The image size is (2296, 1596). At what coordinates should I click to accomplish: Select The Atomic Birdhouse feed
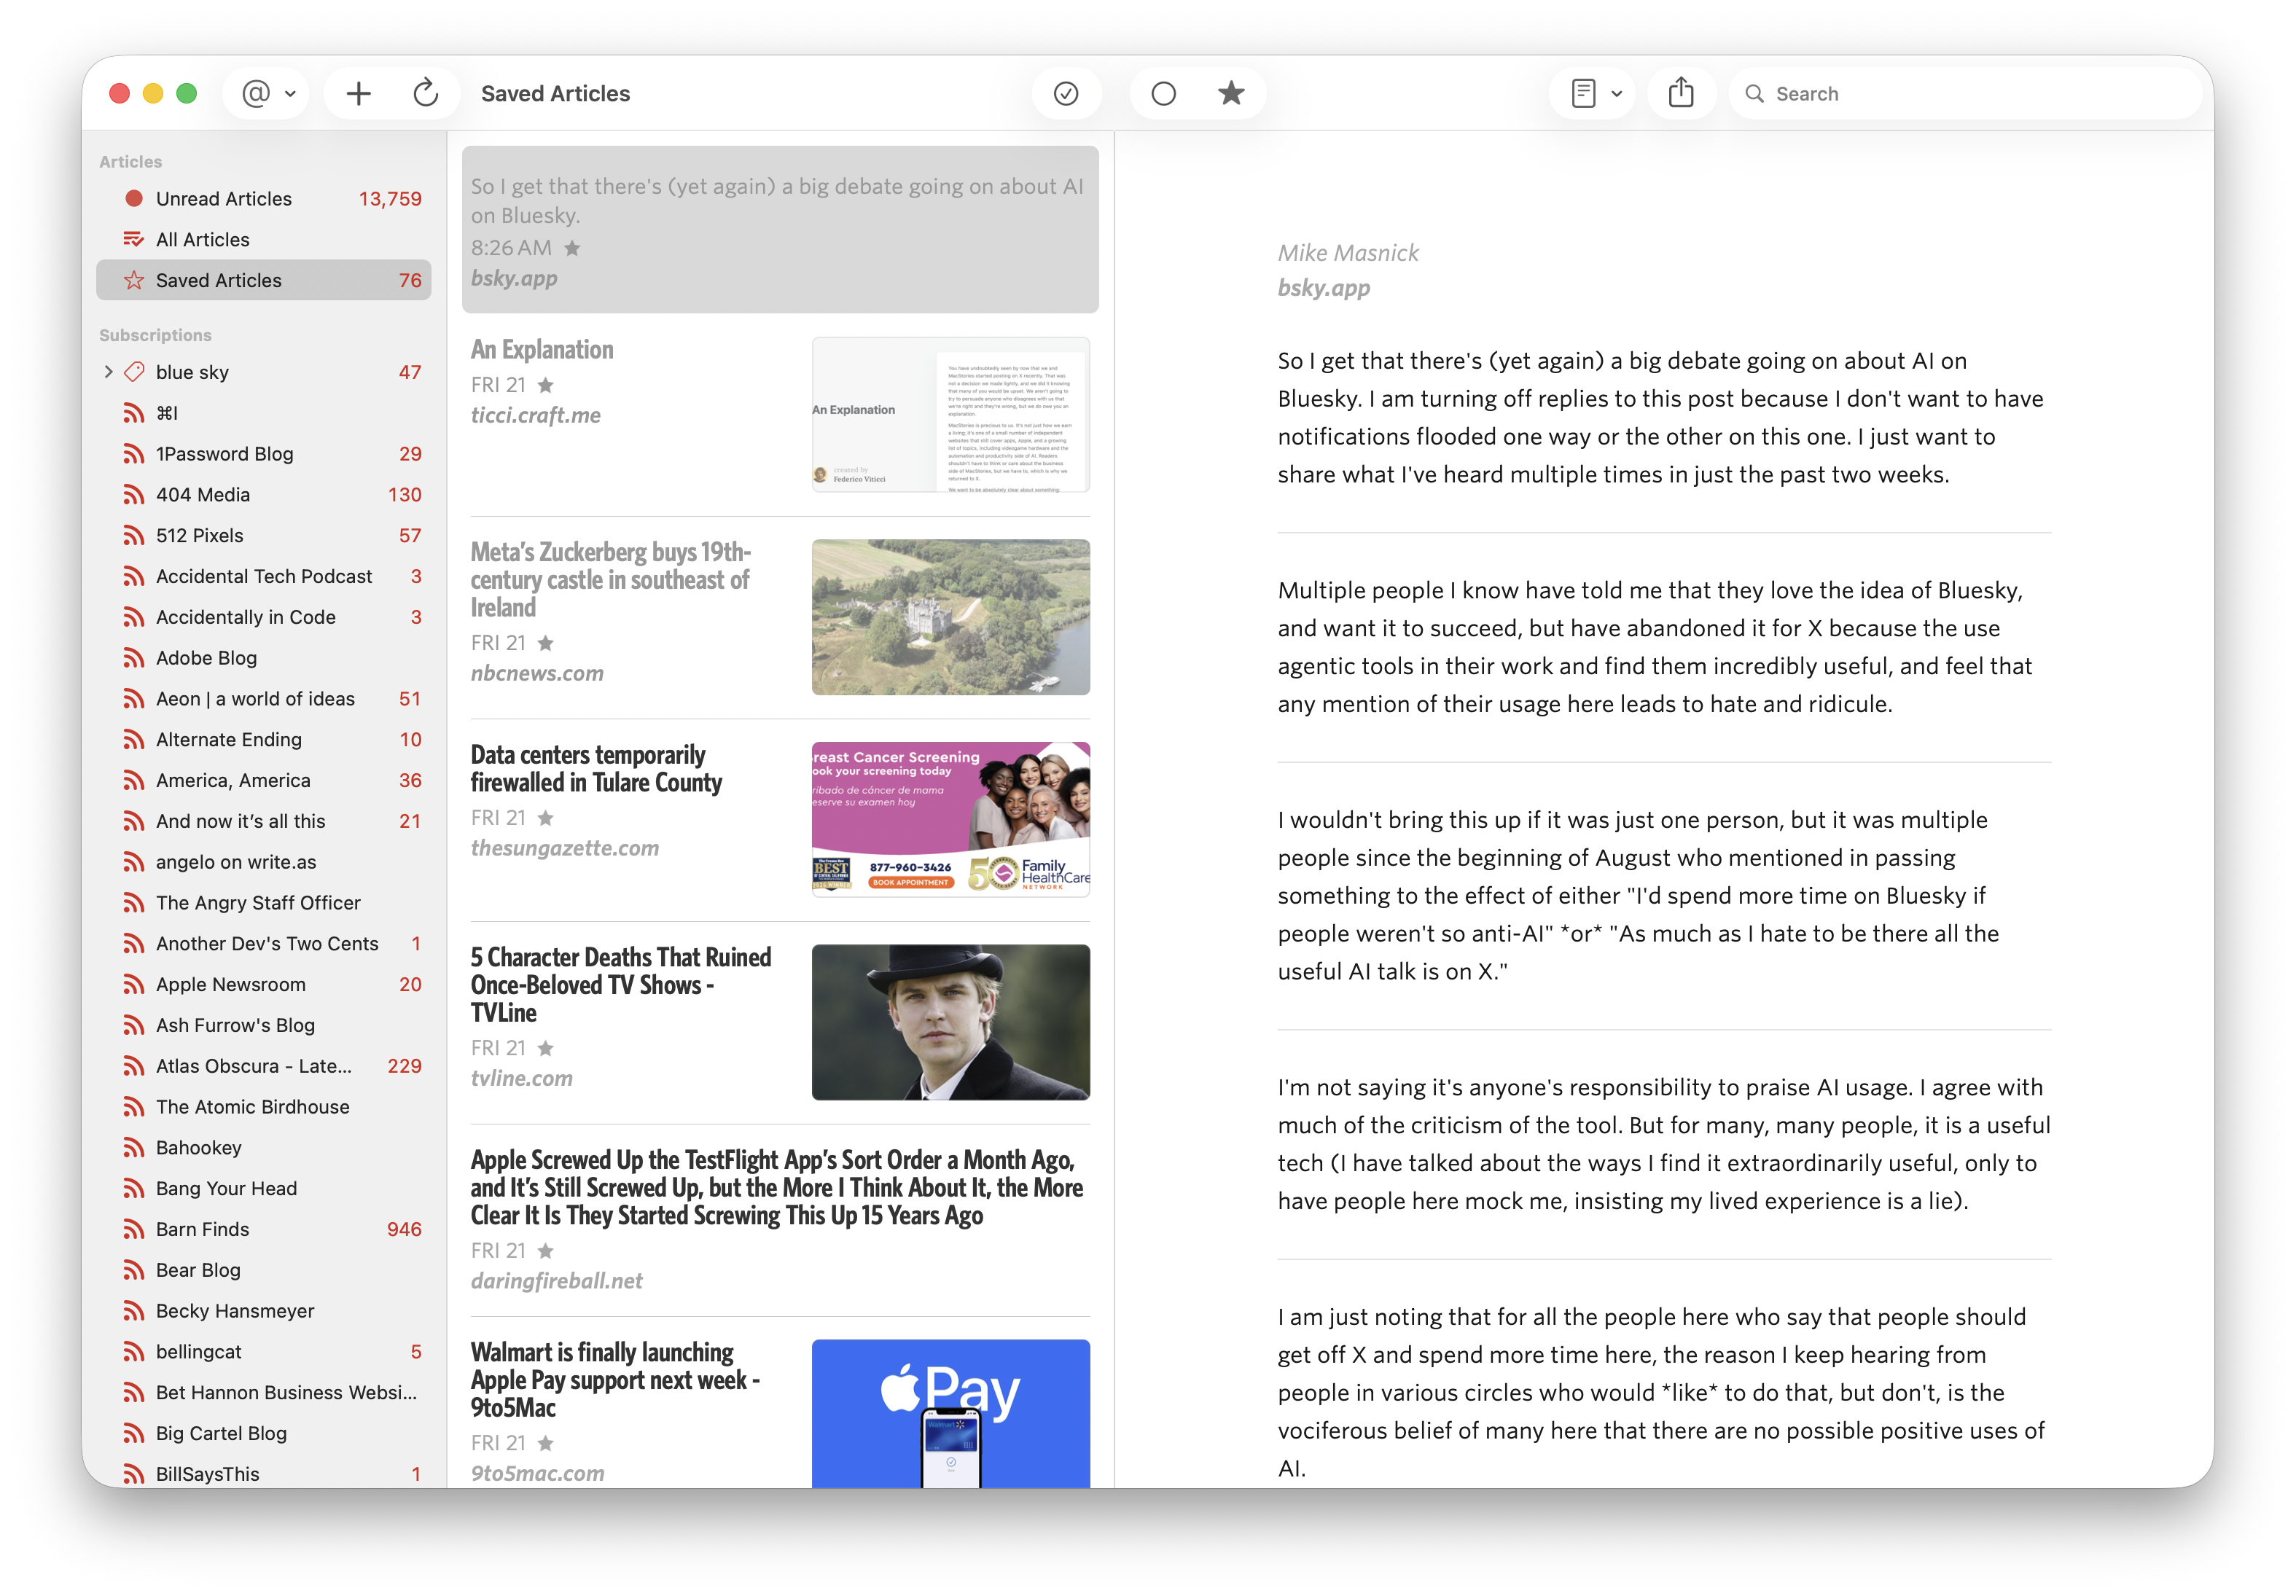[263, 1107]
